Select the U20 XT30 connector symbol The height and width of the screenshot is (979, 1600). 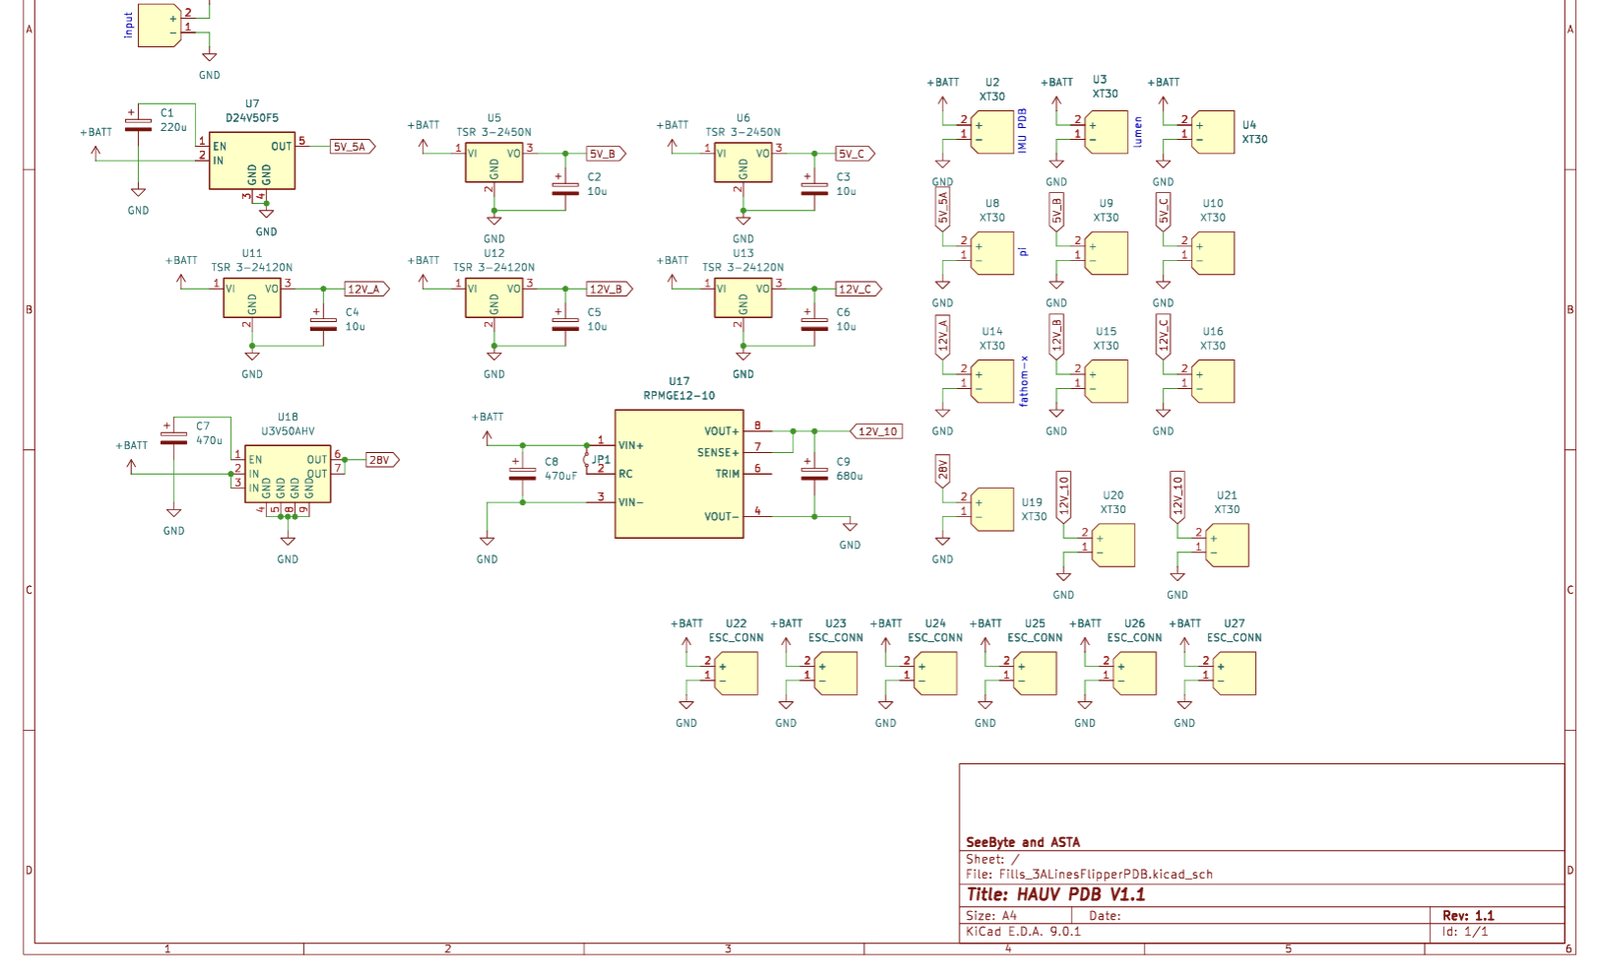coord(1113,545)
